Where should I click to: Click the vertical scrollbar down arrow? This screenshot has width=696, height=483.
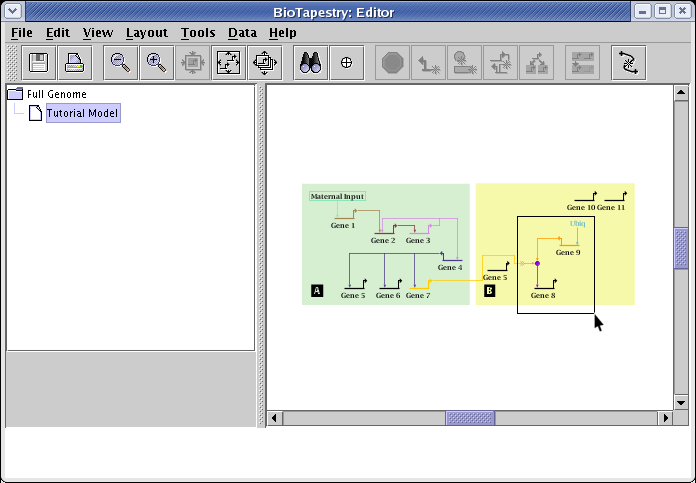(681, 401)
